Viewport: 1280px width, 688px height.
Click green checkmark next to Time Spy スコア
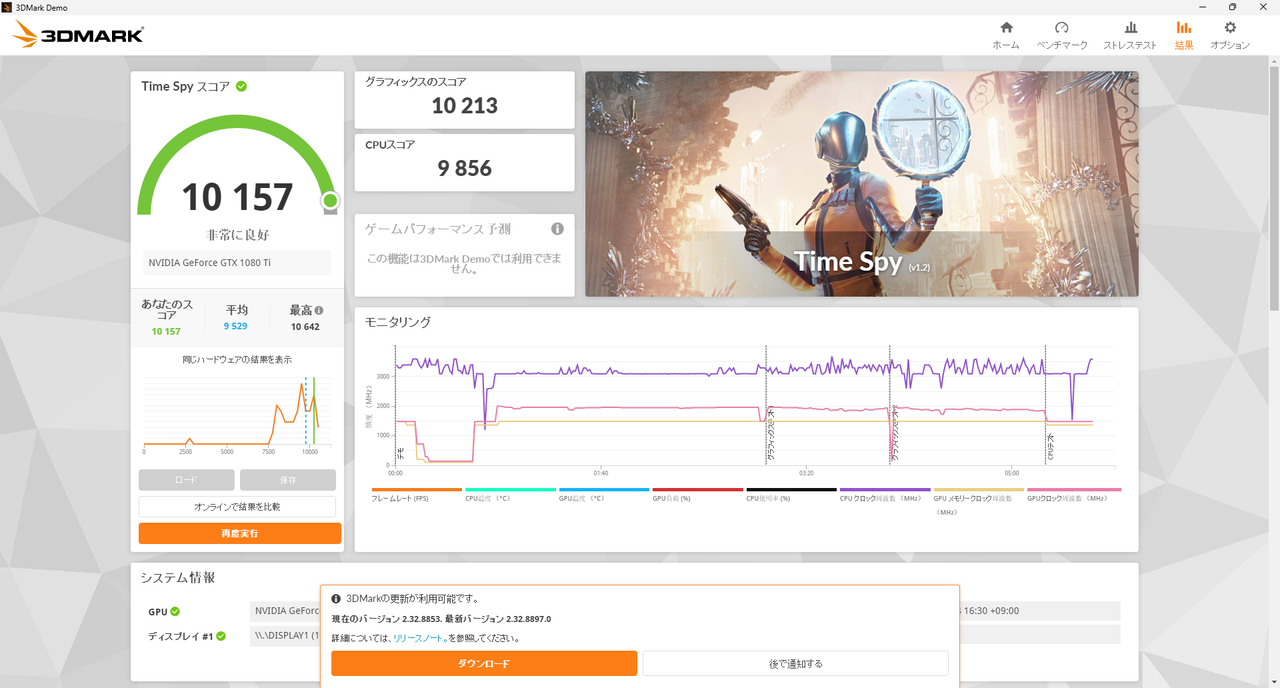tap(241, 86)
